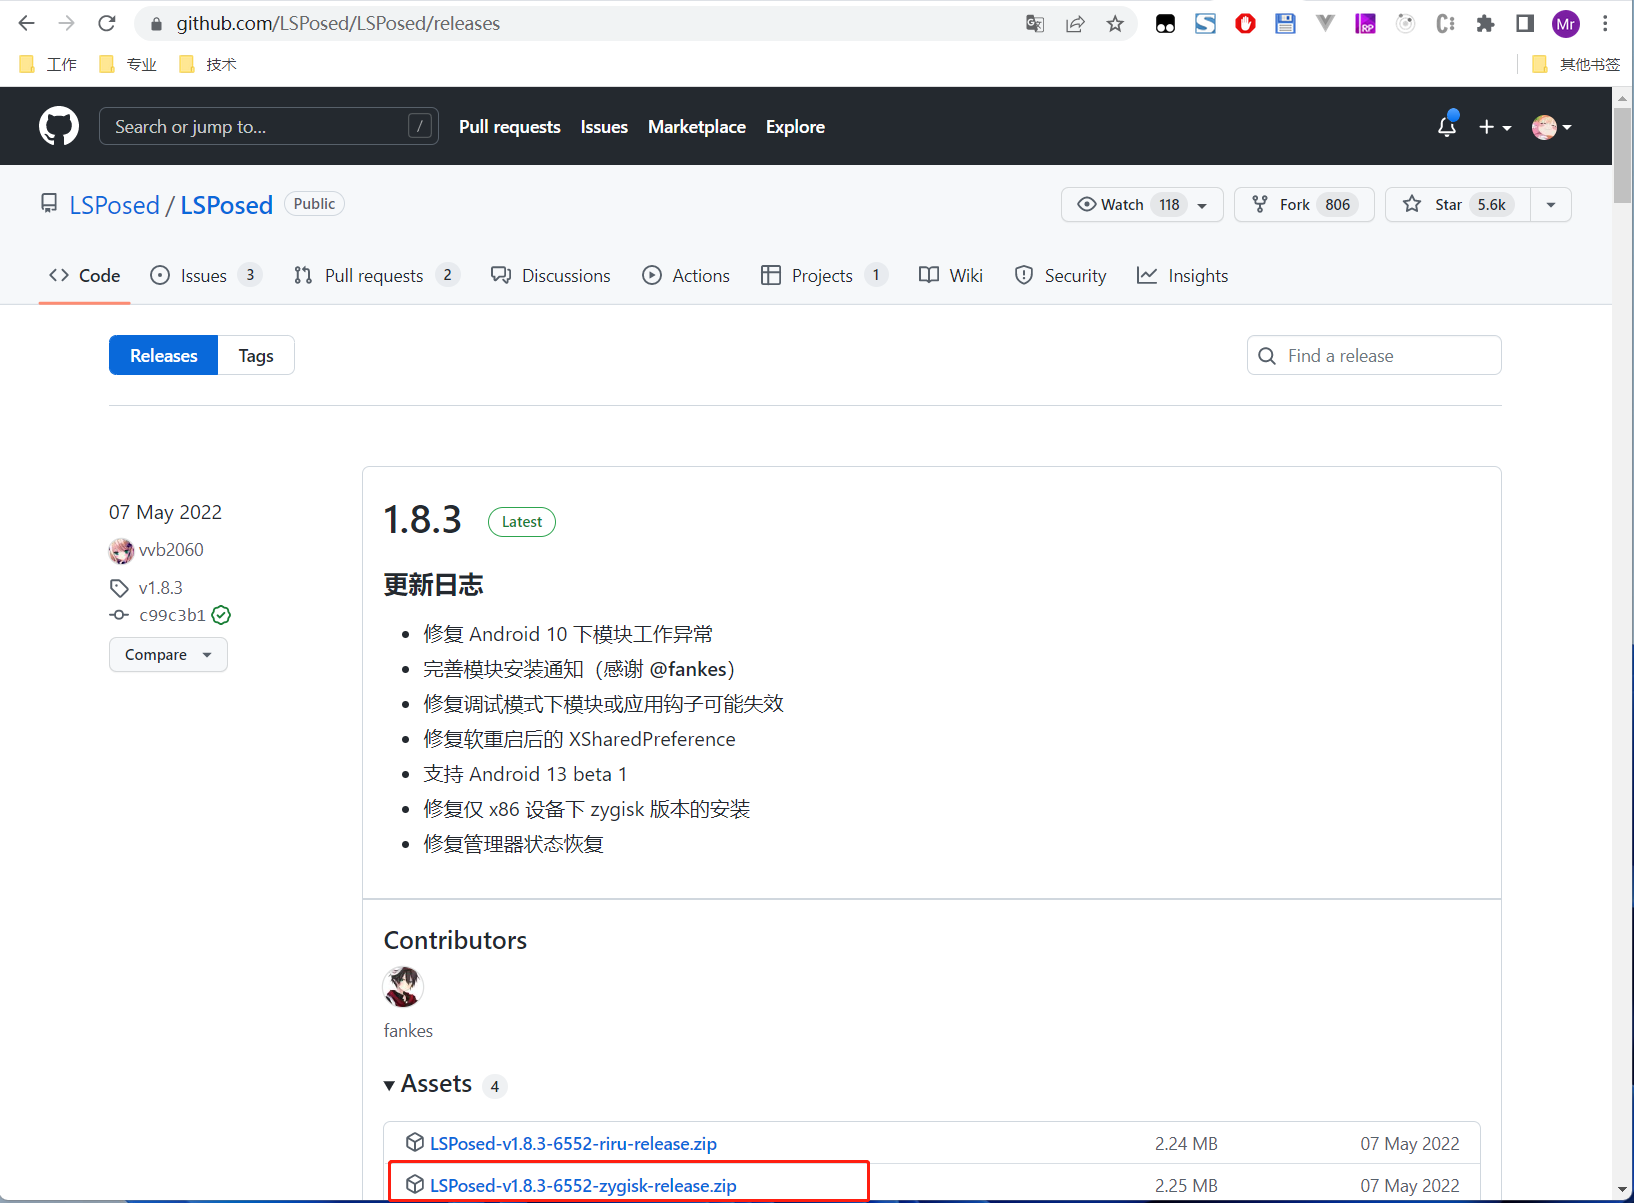Open the Wiki tab

[x=951, y=275]
